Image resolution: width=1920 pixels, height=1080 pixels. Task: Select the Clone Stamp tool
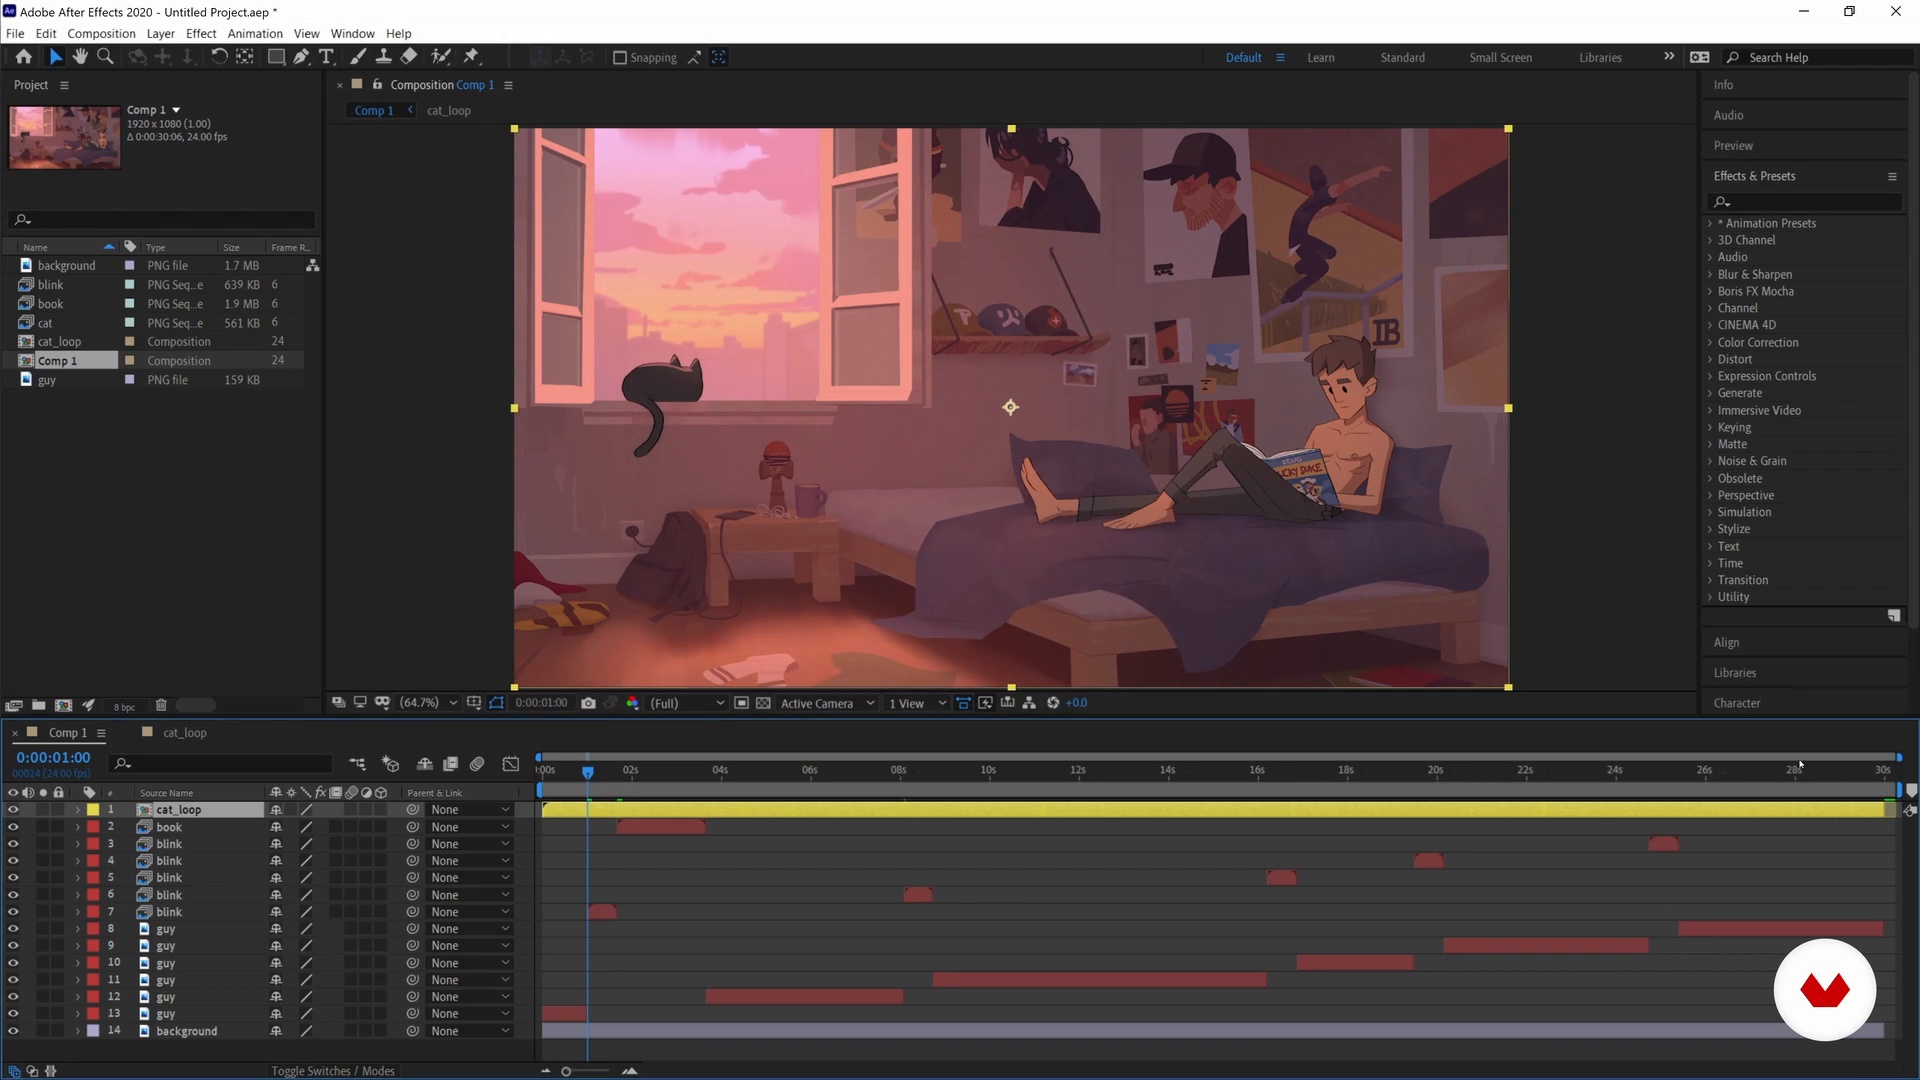pyautogui.click(x=383, y=57)
